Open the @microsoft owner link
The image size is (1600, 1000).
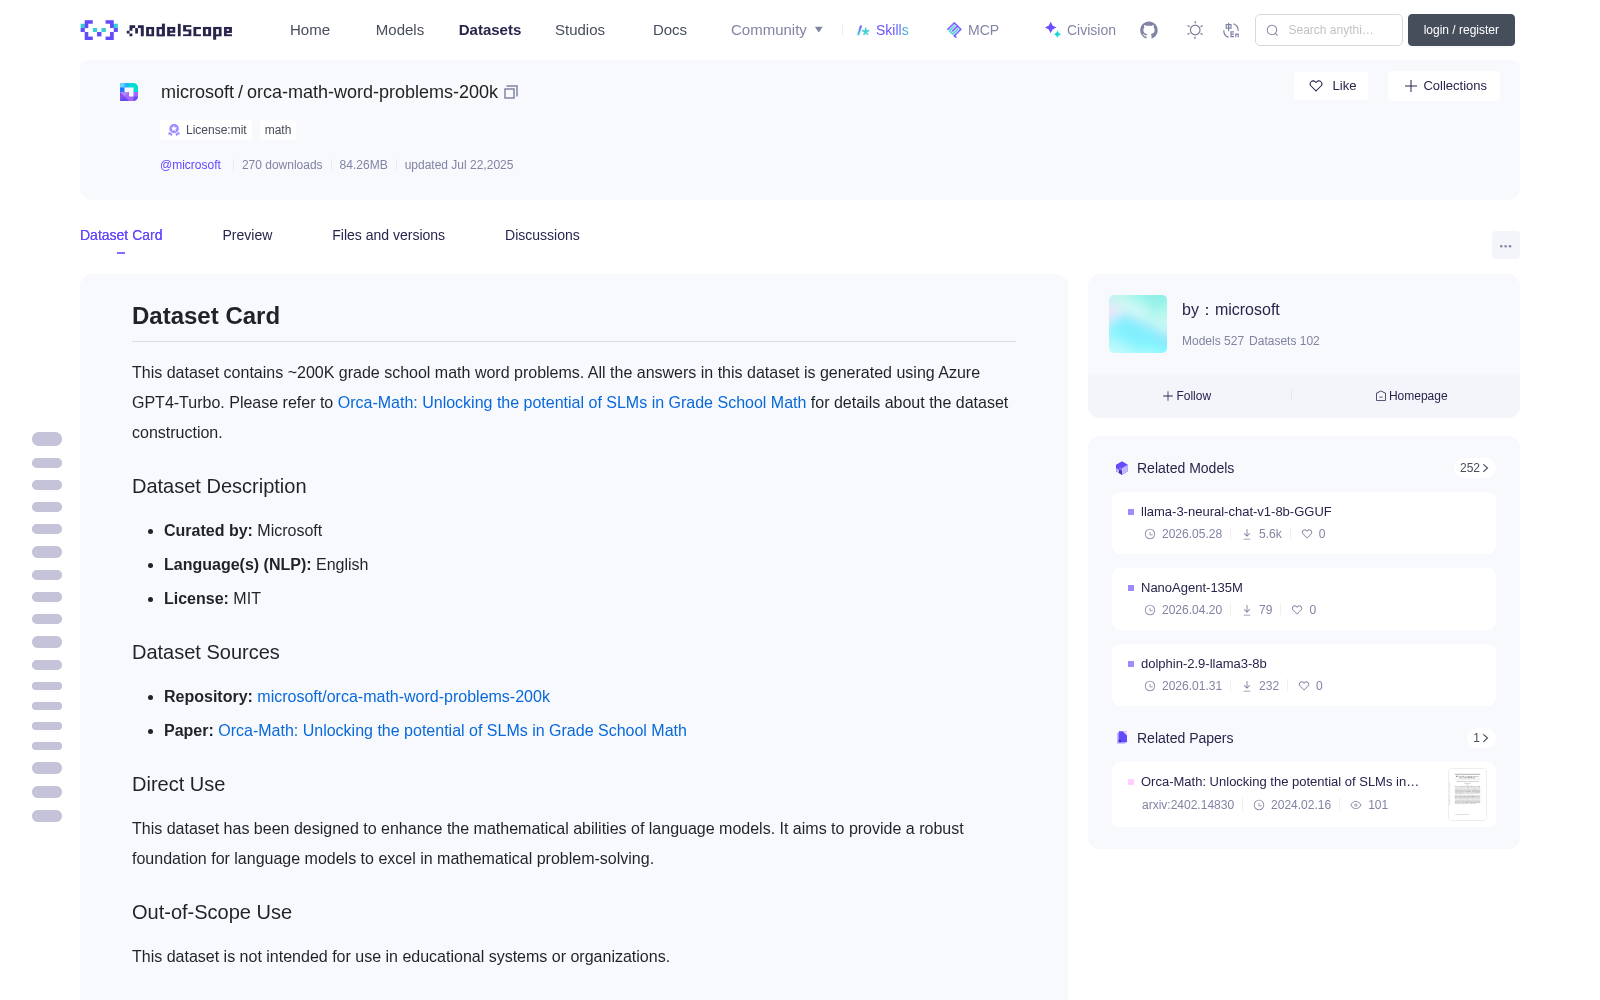coord(190,165)
